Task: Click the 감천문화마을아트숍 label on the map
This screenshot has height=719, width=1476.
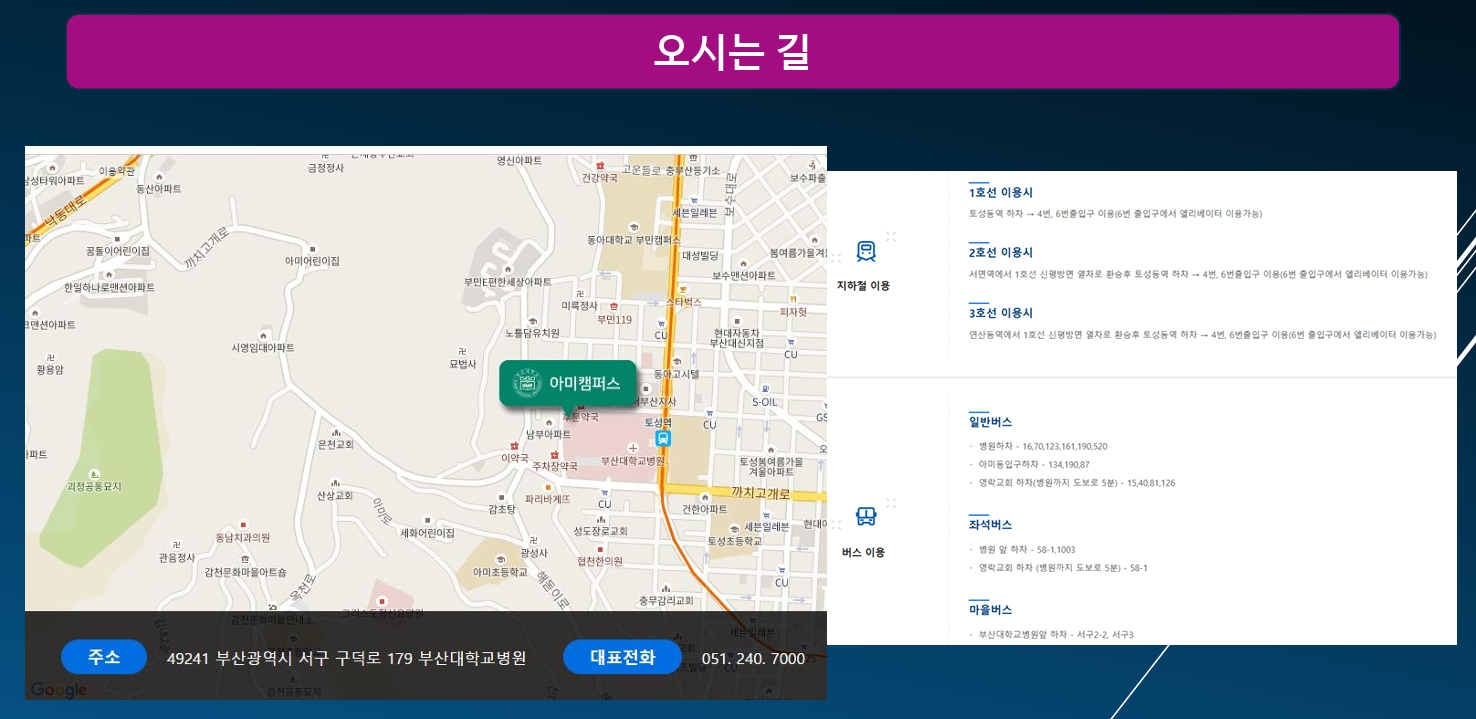Action: 245,572
